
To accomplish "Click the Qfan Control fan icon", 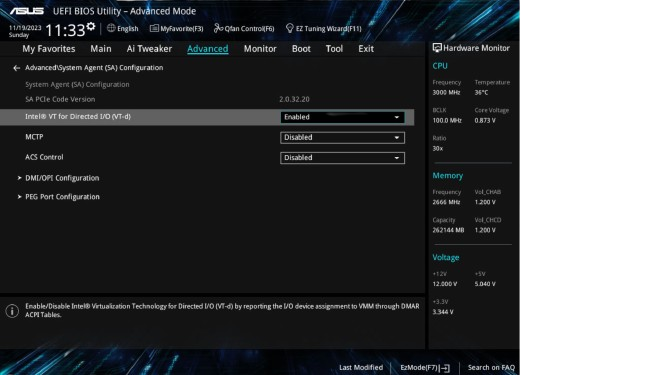I will tap(218, 28).
